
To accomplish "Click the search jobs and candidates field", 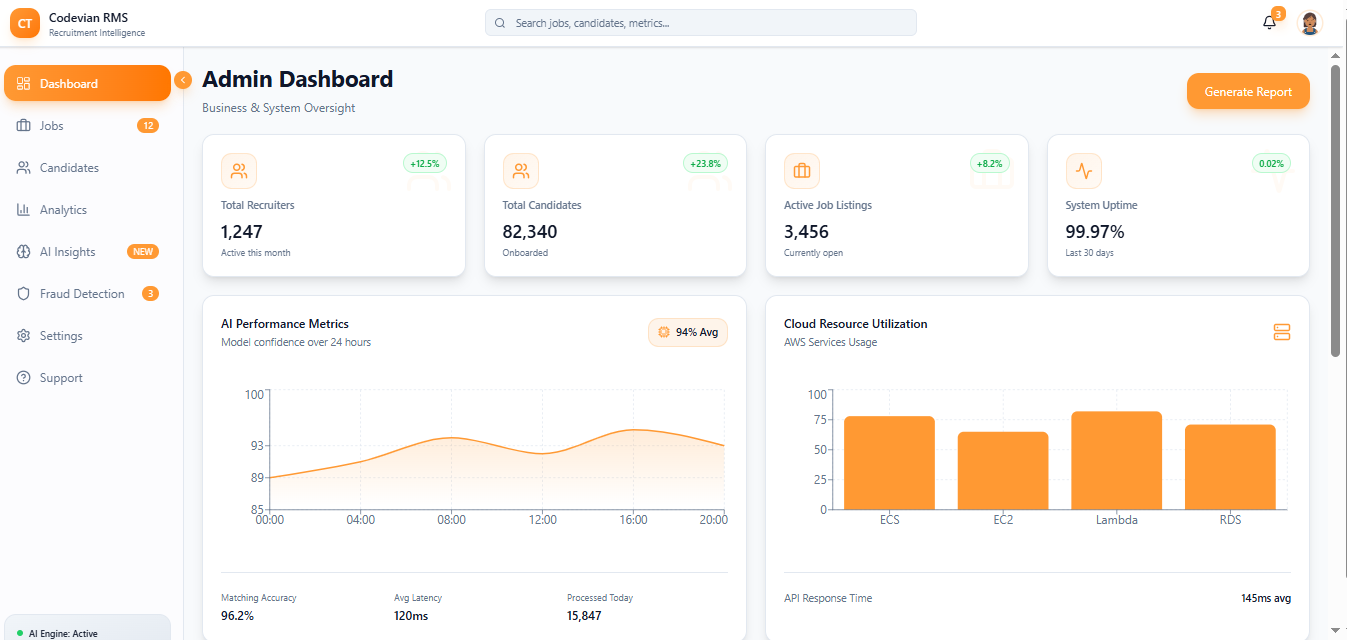I will click(700, 23).
